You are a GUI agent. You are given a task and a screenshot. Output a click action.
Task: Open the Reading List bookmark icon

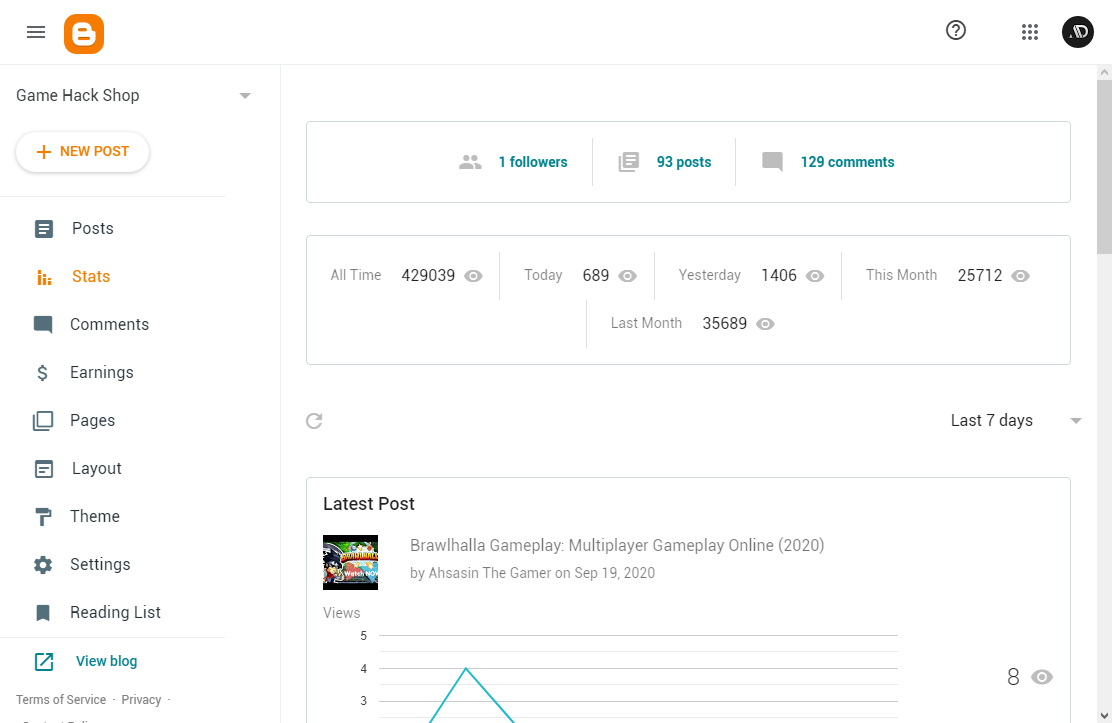pos(43,612)
